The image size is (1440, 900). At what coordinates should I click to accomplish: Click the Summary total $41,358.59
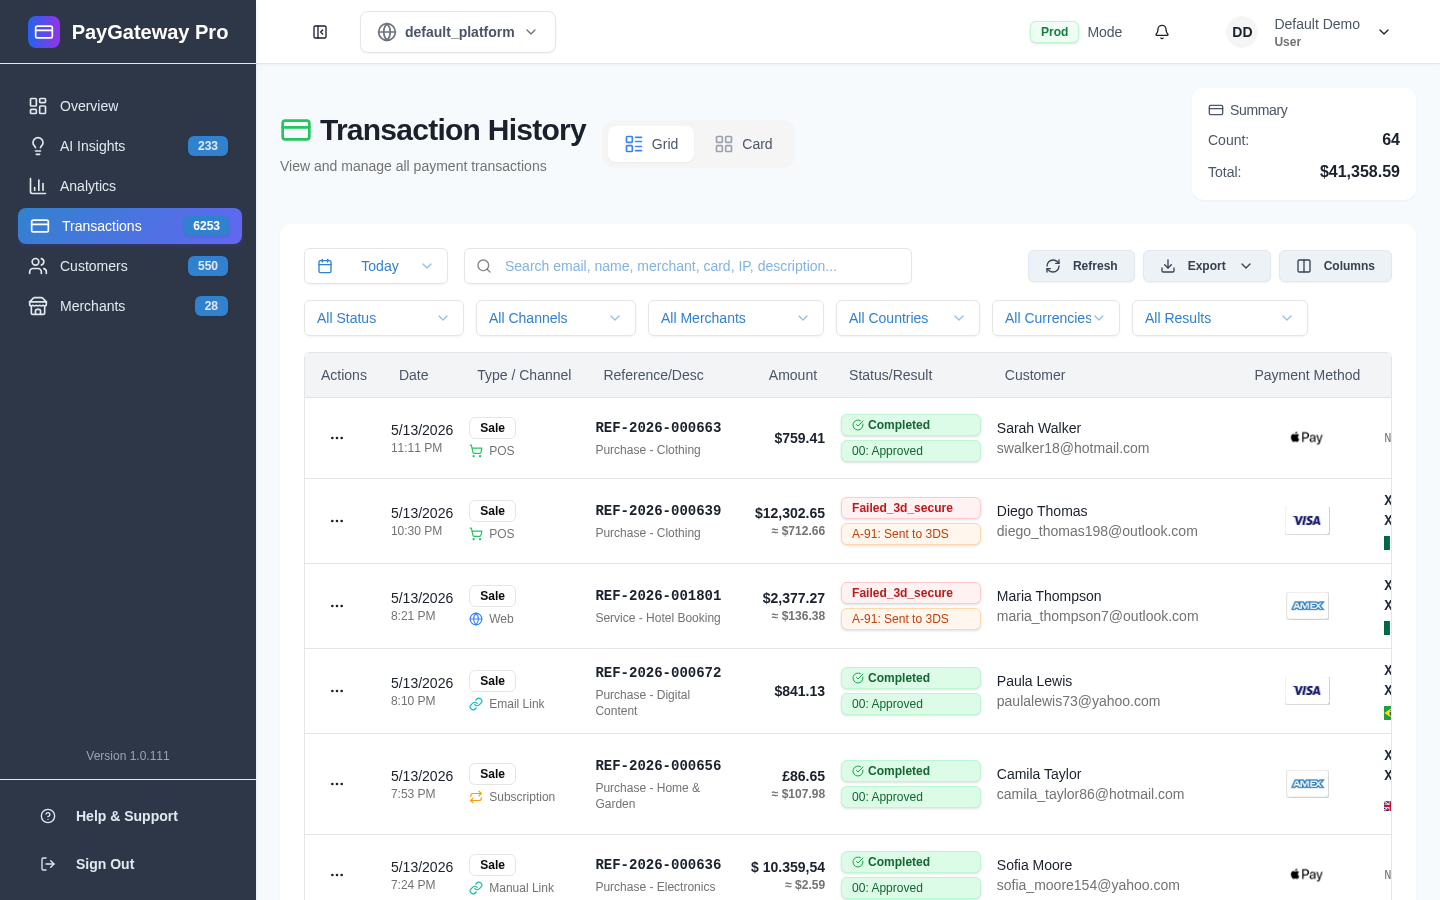coord(1360,172)
